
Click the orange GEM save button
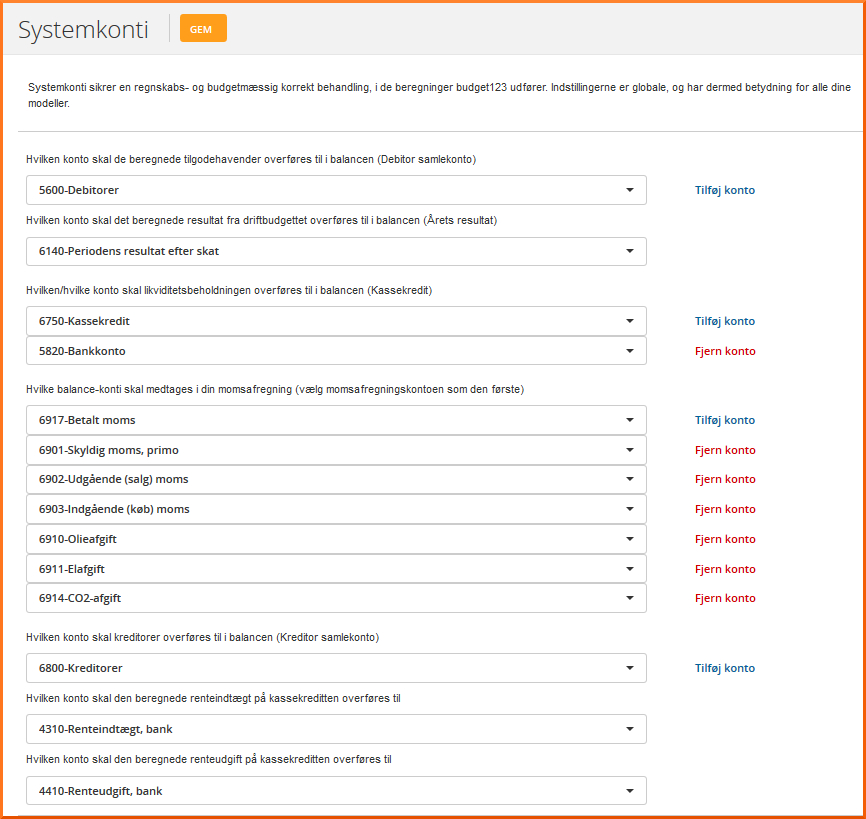tap(203, 29)
